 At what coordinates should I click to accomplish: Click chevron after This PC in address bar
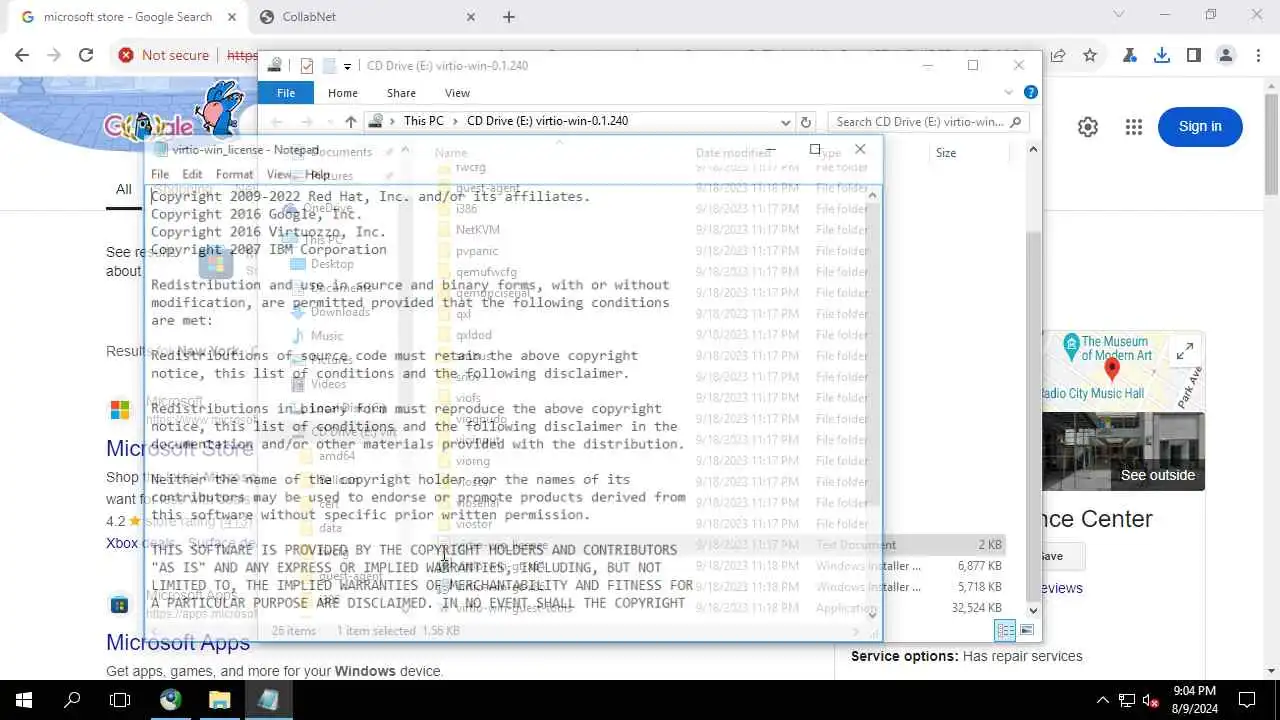(x=455, y=121)
